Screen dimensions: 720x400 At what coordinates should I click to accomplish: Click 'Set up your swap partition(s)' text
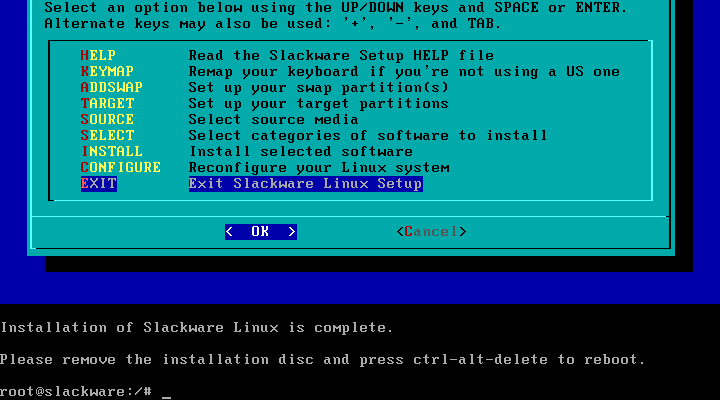(319, 88)
